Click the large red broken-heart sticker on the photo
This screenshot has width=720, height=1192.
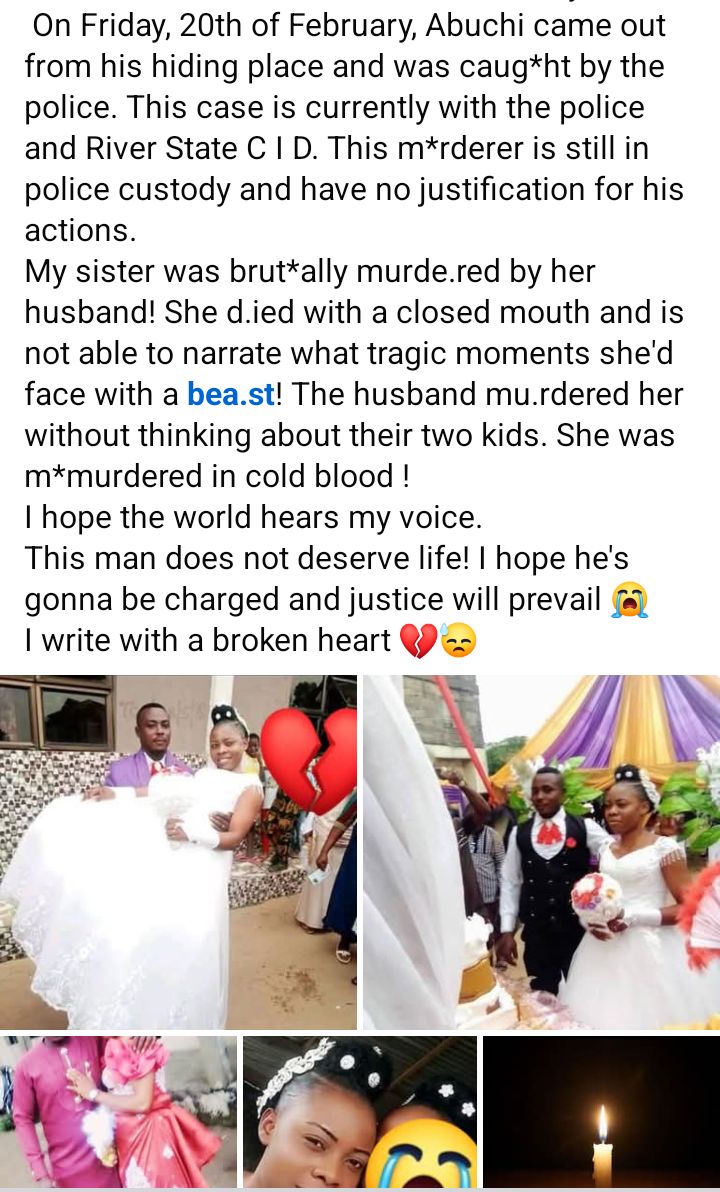tap(309, 760)
